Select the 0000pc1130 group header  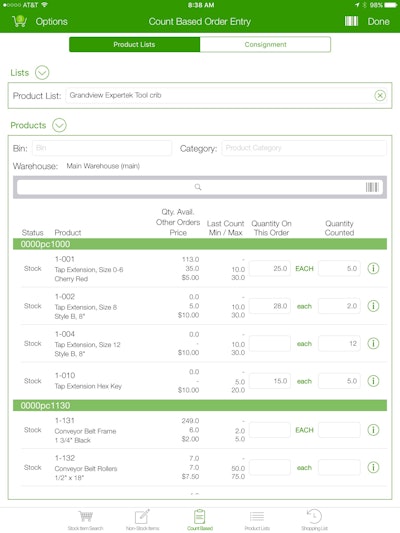coord(200,406)
